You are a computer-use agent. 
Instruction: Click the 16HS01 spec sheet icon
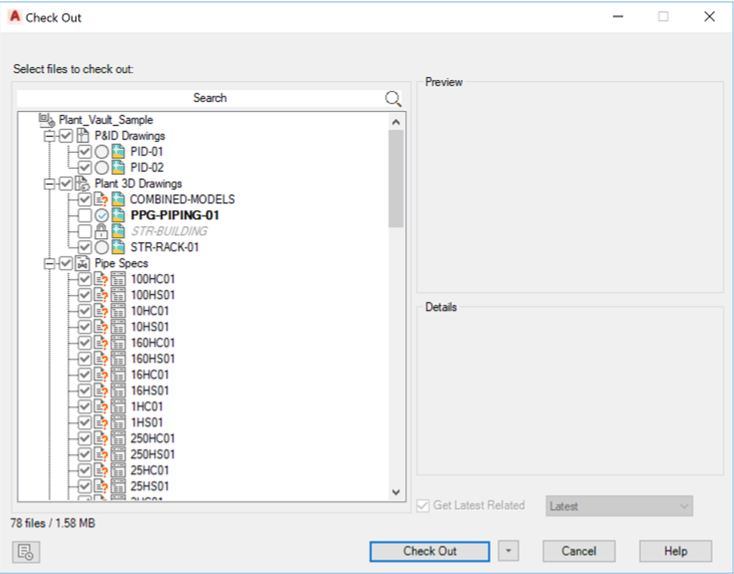click(118, 390)
